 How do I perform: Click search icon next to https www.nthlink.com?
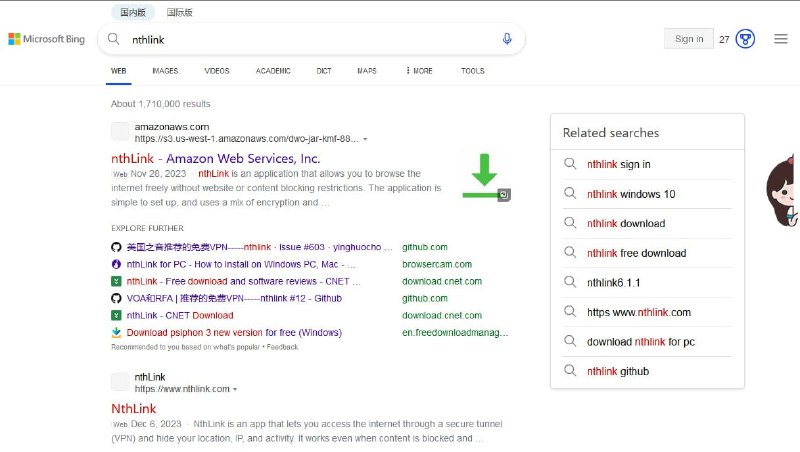[570, 312]
